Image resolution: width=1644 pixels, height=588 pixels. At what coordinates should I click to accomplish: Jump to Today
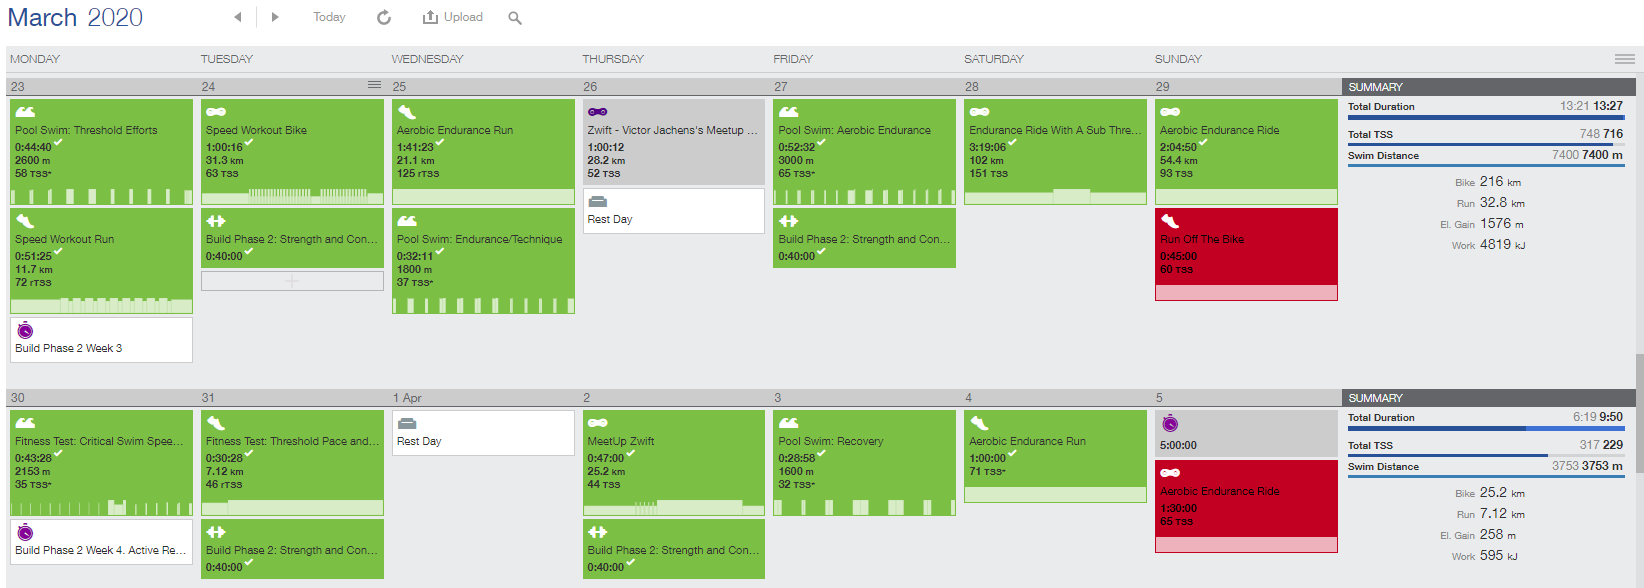point(329,17)
